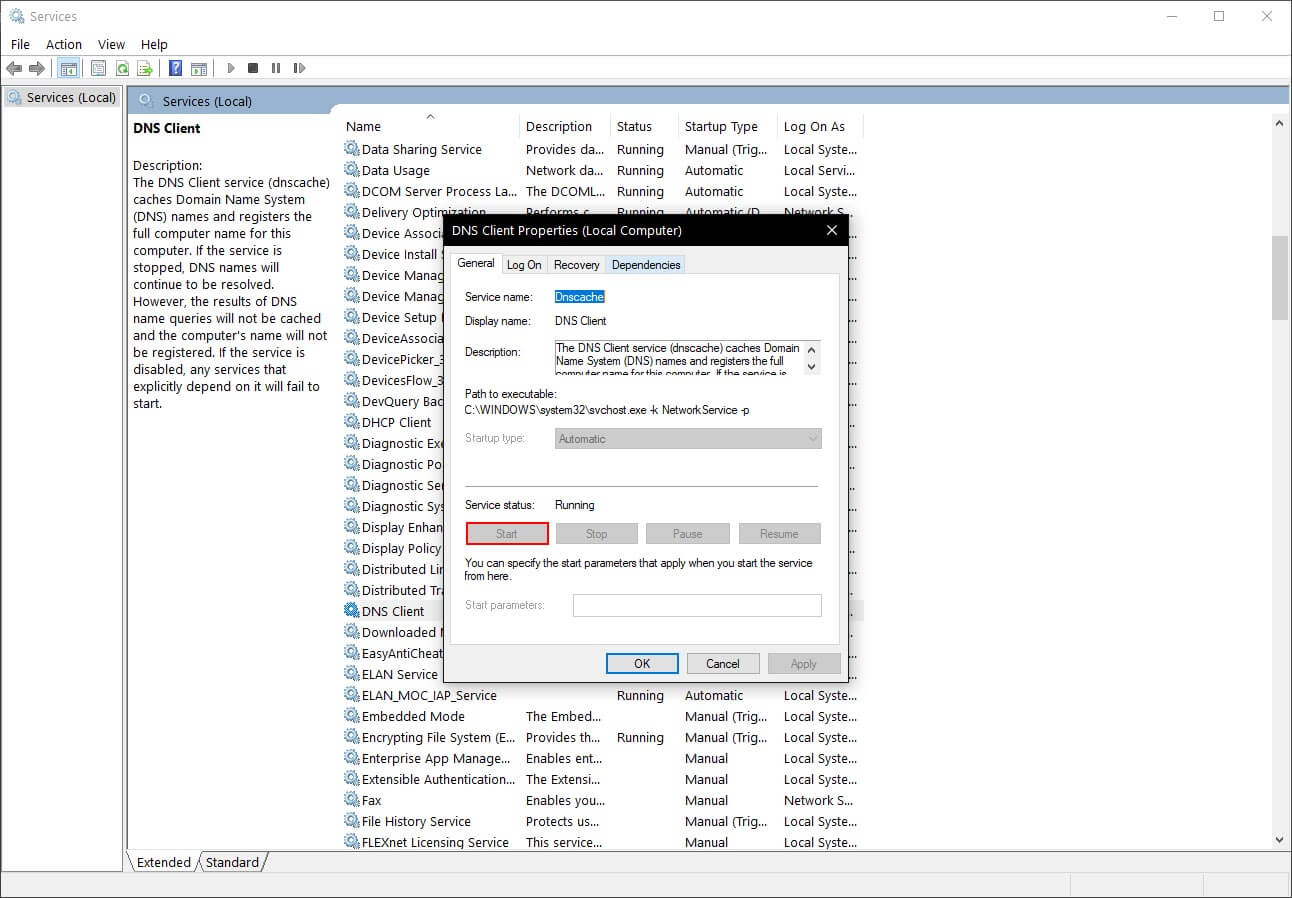Click the gear icon beside Embedded Mode
Screen dimensions: 1292x898
(x=352, y=715)
